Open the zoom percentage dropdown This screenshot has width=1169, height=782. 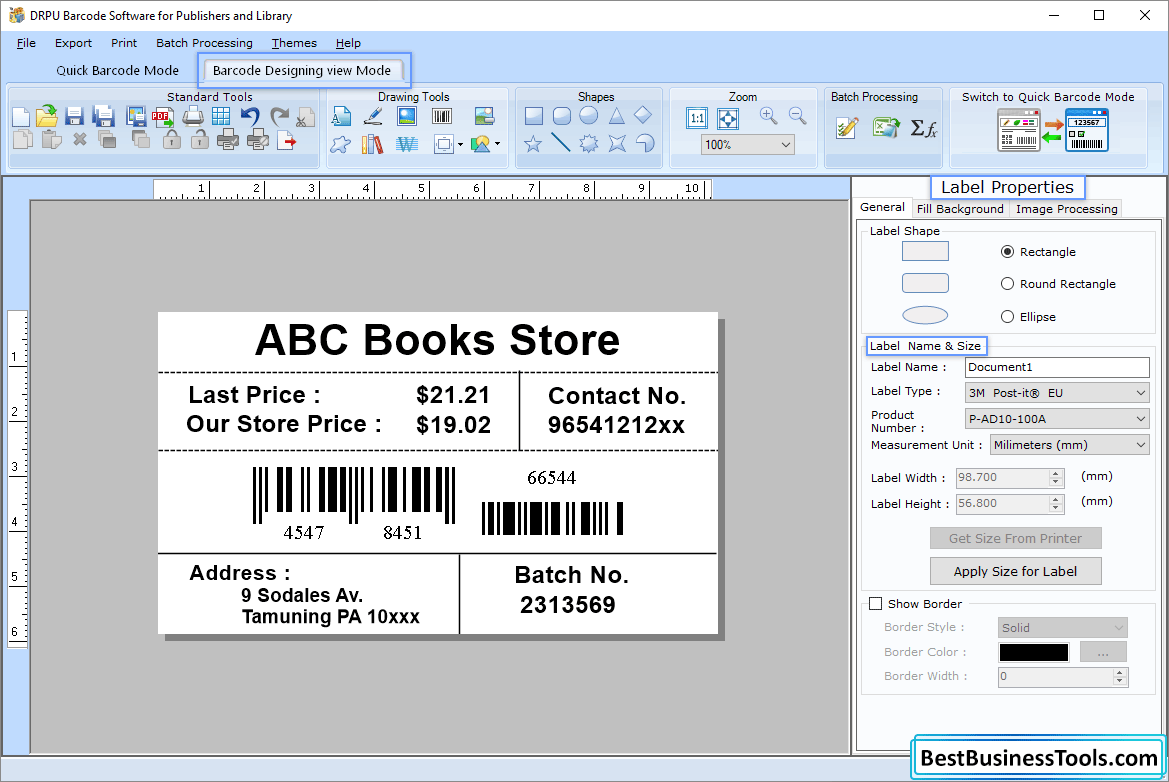click(x=747, y=145)
